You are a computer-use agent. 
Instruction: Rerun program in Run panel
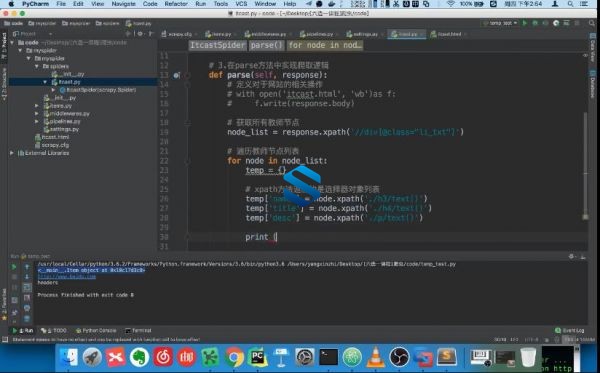[x=14, y=267]
